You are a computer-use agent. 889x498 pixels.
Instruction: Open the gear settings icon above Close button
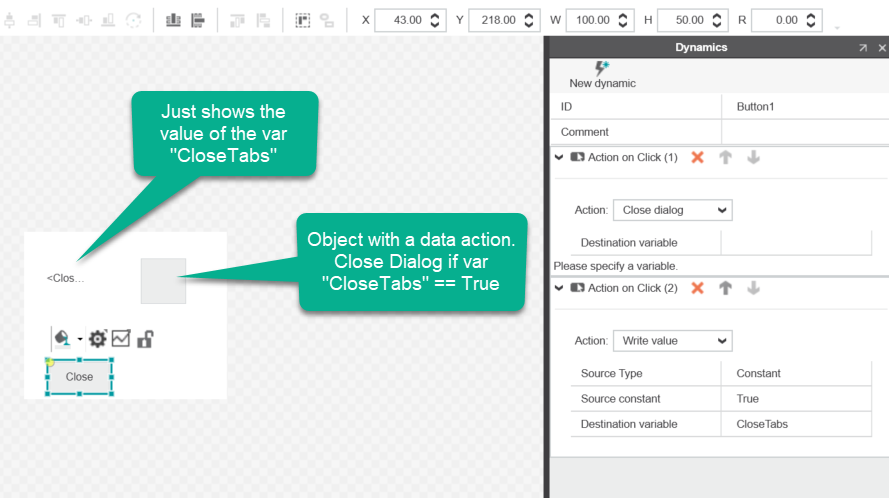point(97,339)
